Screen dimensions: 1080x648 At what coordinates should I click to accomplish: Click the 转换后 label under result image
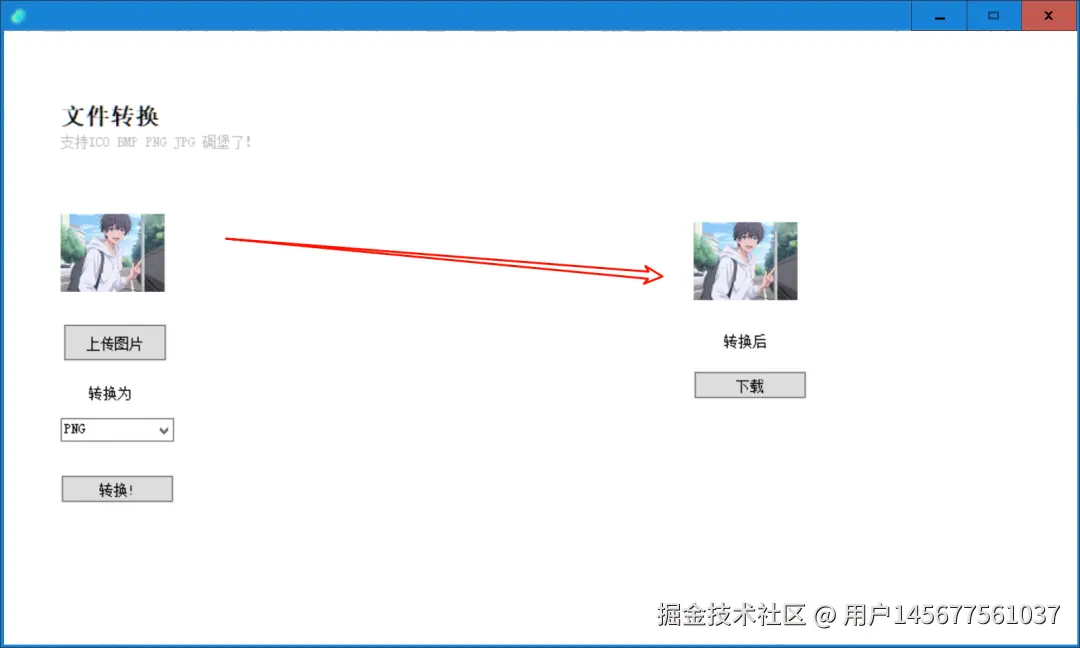(745, 341)
